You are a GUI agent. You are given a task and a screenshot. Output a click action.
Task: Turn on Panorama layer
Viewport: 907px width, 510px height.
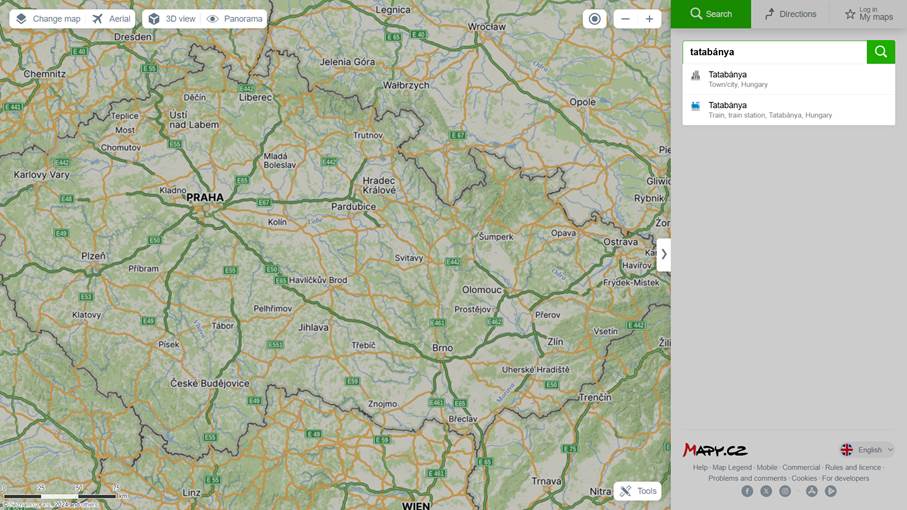(234, 19)
